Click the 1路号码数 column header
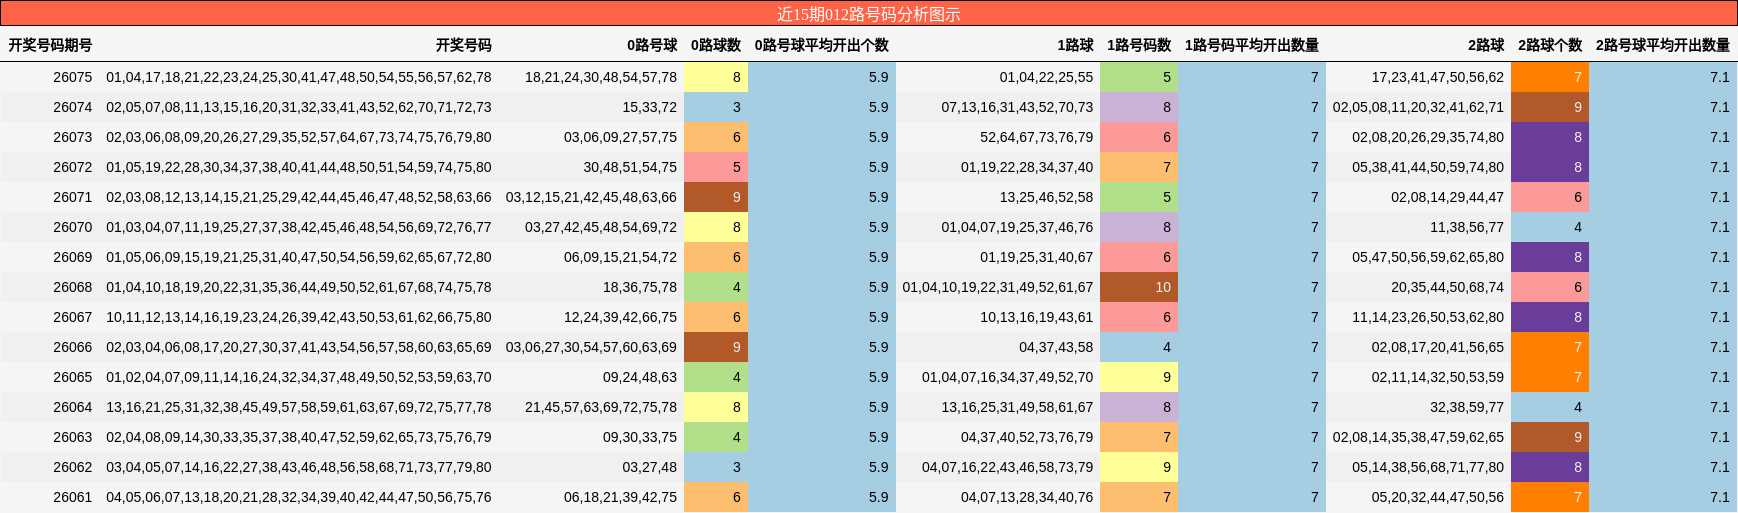This screenshot has height=513, width=1738. point(1139,45)
